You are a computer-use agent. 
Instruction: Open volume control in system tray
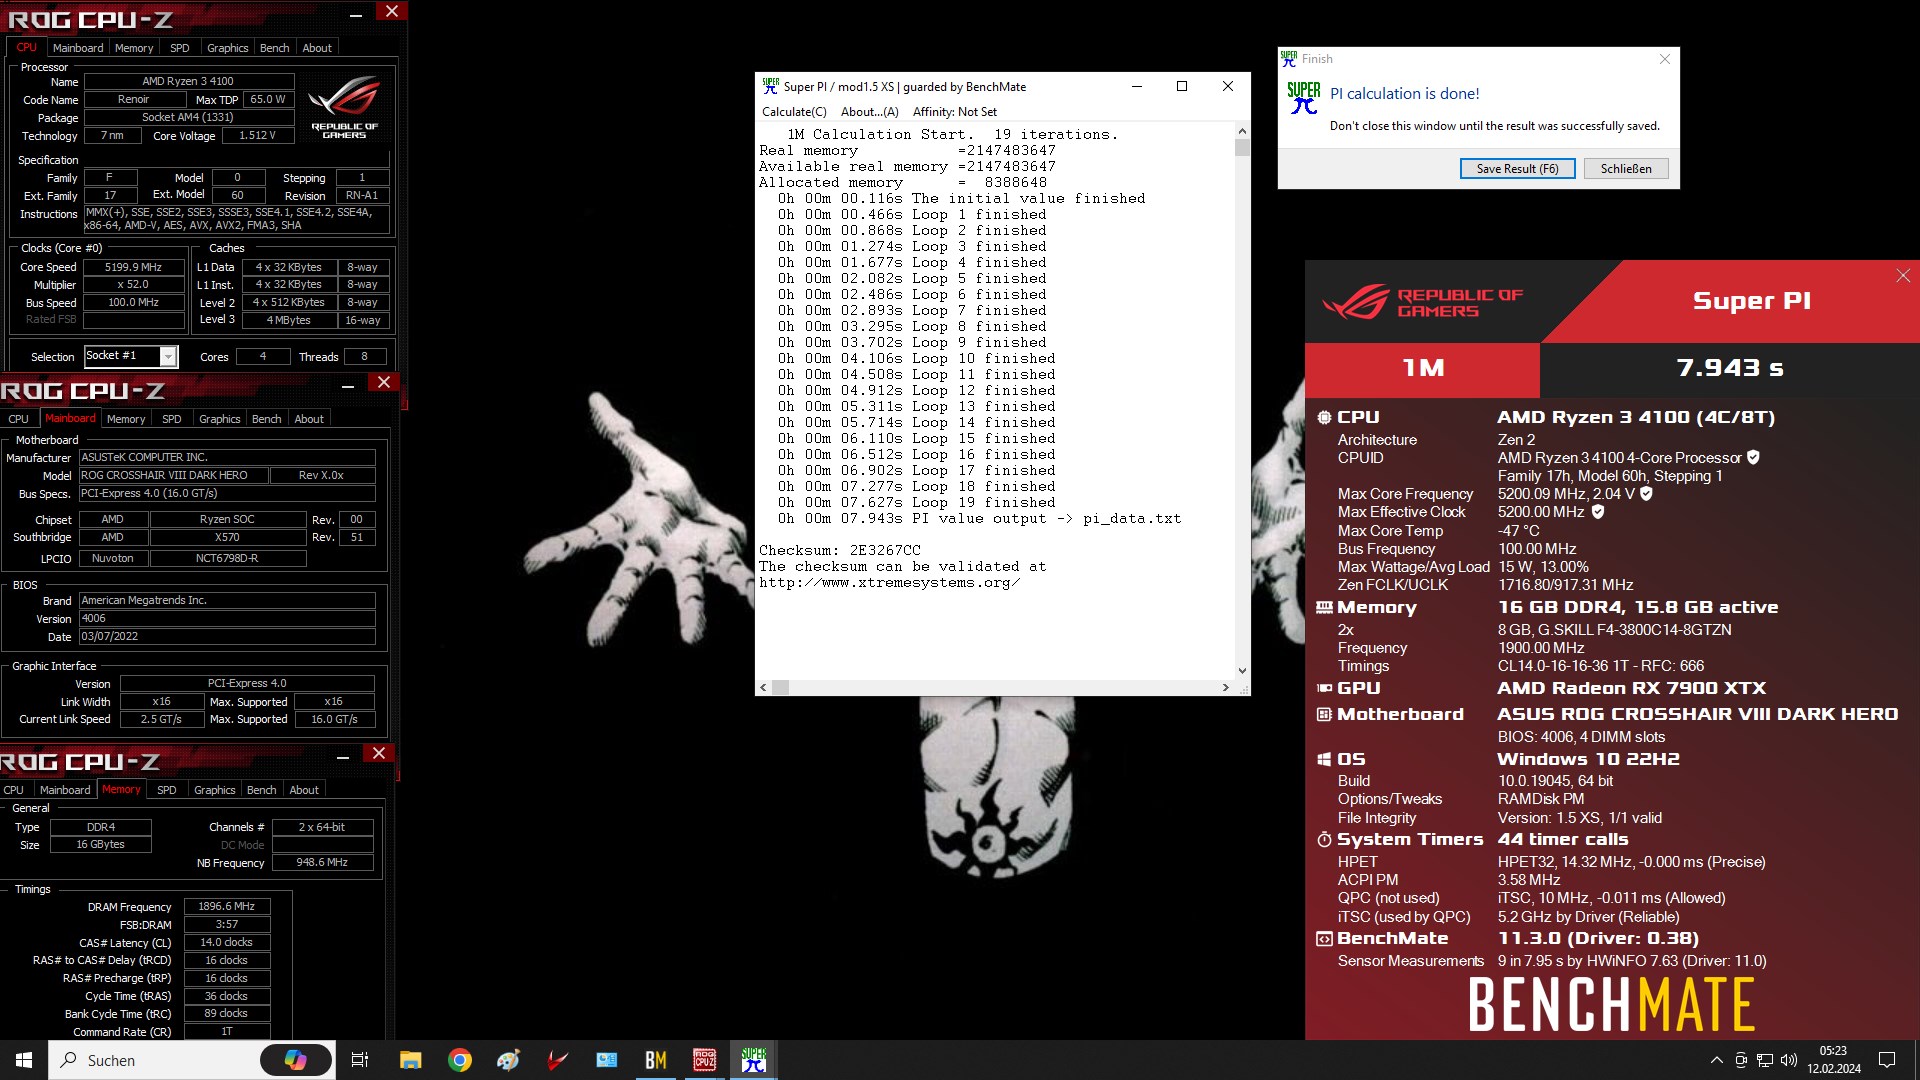[1789, 1060]
